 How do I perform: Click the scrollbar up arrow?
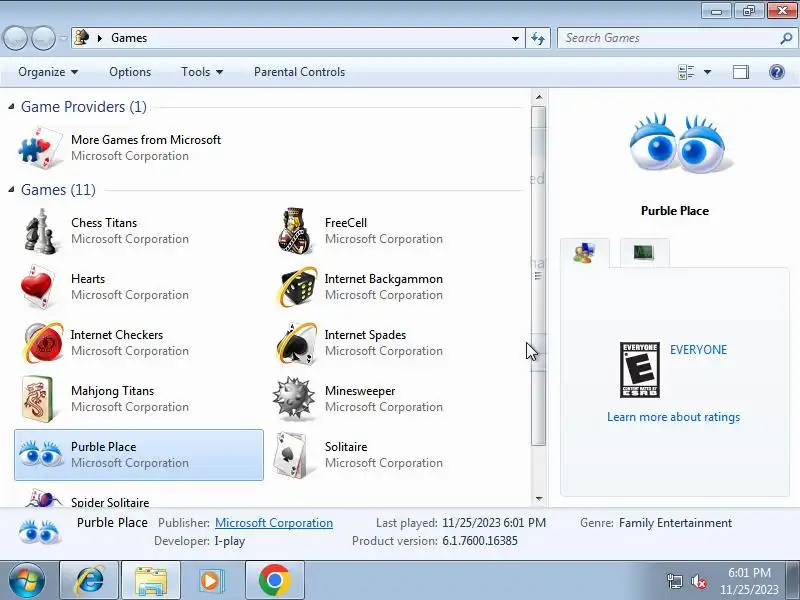coord(539,97)
